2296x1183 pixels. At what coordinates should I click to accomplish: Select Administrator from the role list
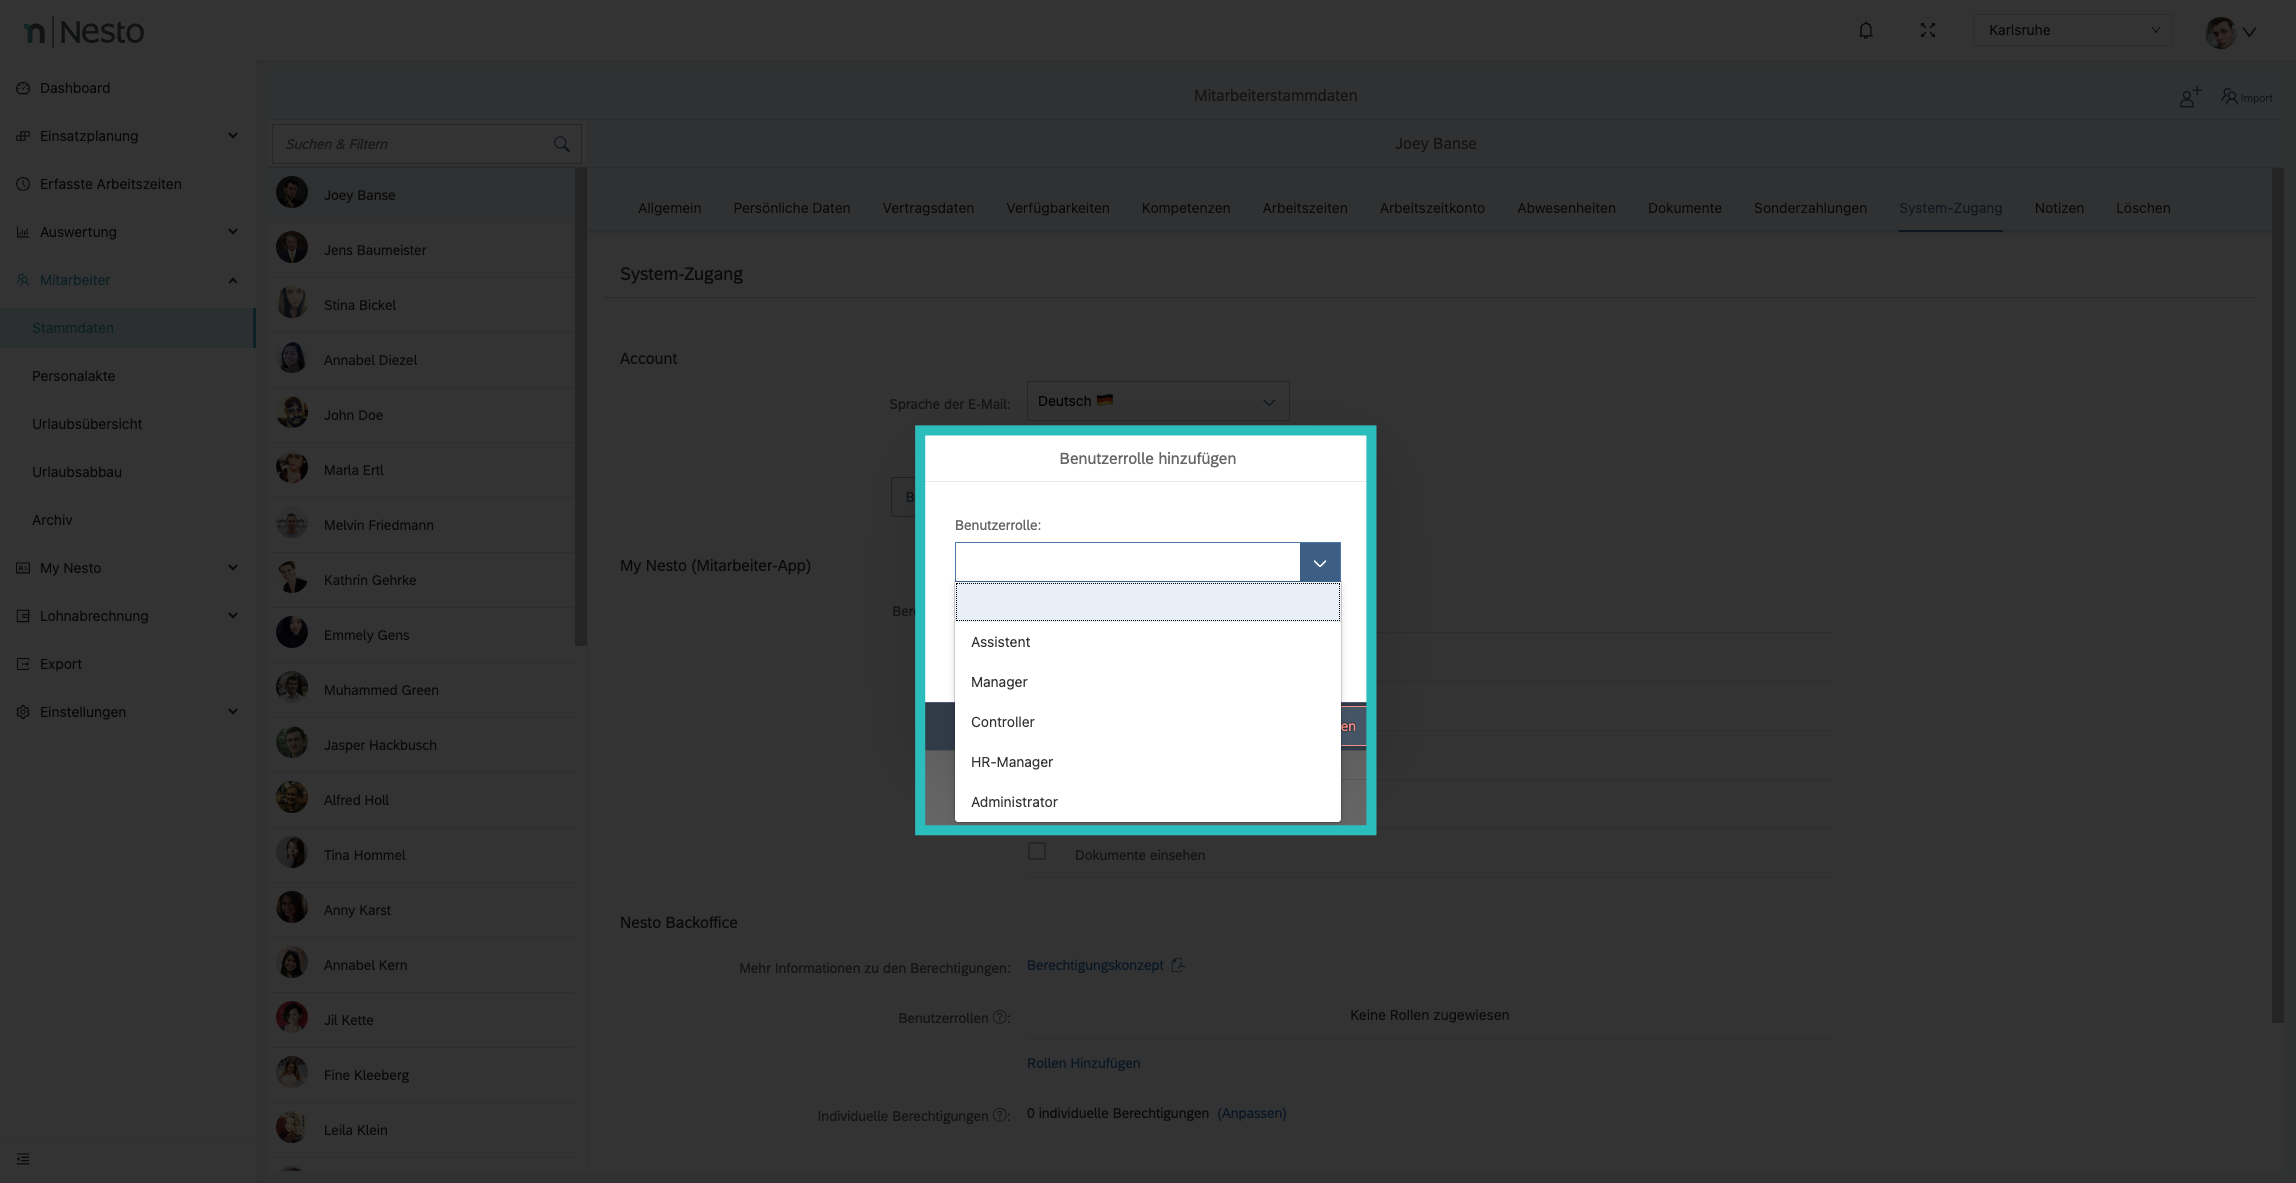1014,802
